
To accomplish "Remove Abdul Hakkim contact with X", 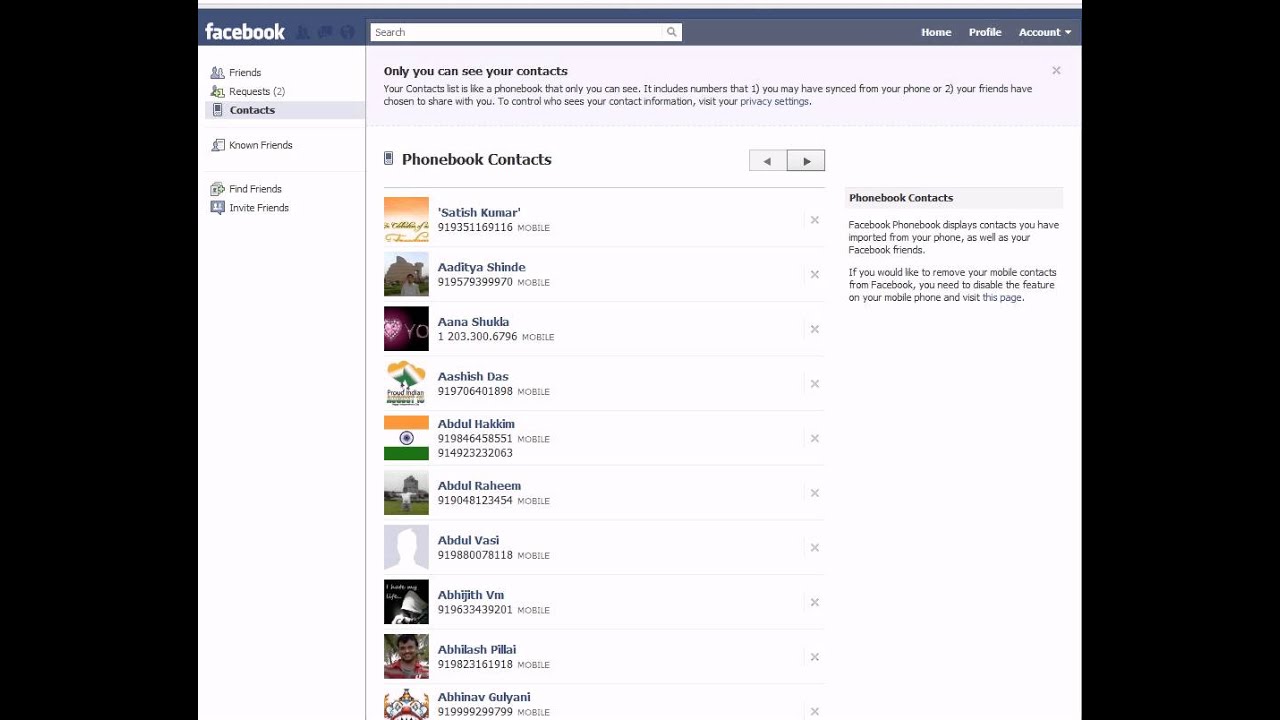I will 815,438.
